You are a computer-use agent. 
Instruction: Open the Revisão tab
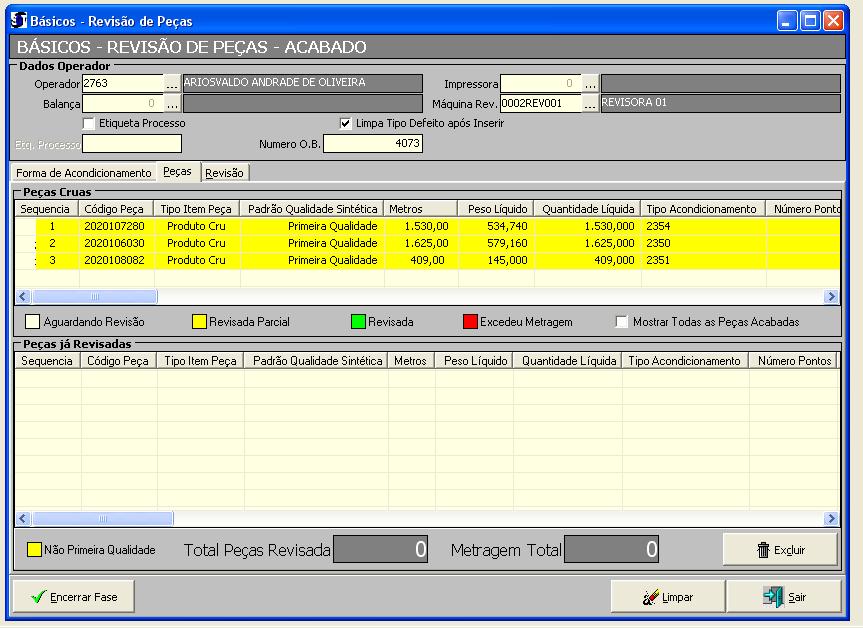pyautogui.click(x=224, y=173)
